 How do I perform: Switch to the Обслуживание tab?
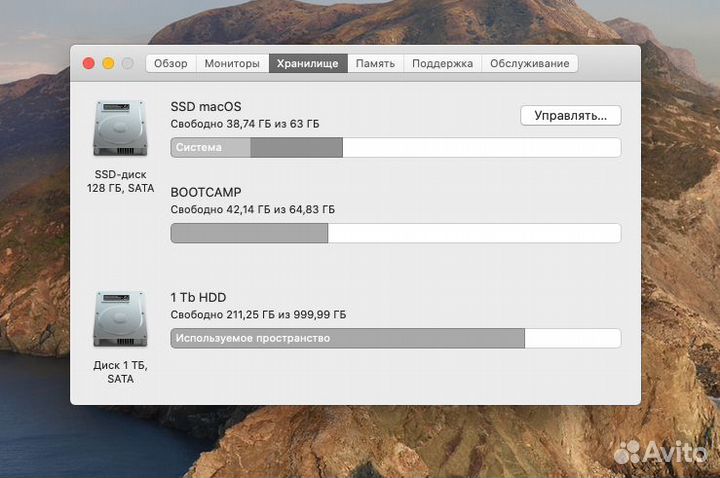529,63
